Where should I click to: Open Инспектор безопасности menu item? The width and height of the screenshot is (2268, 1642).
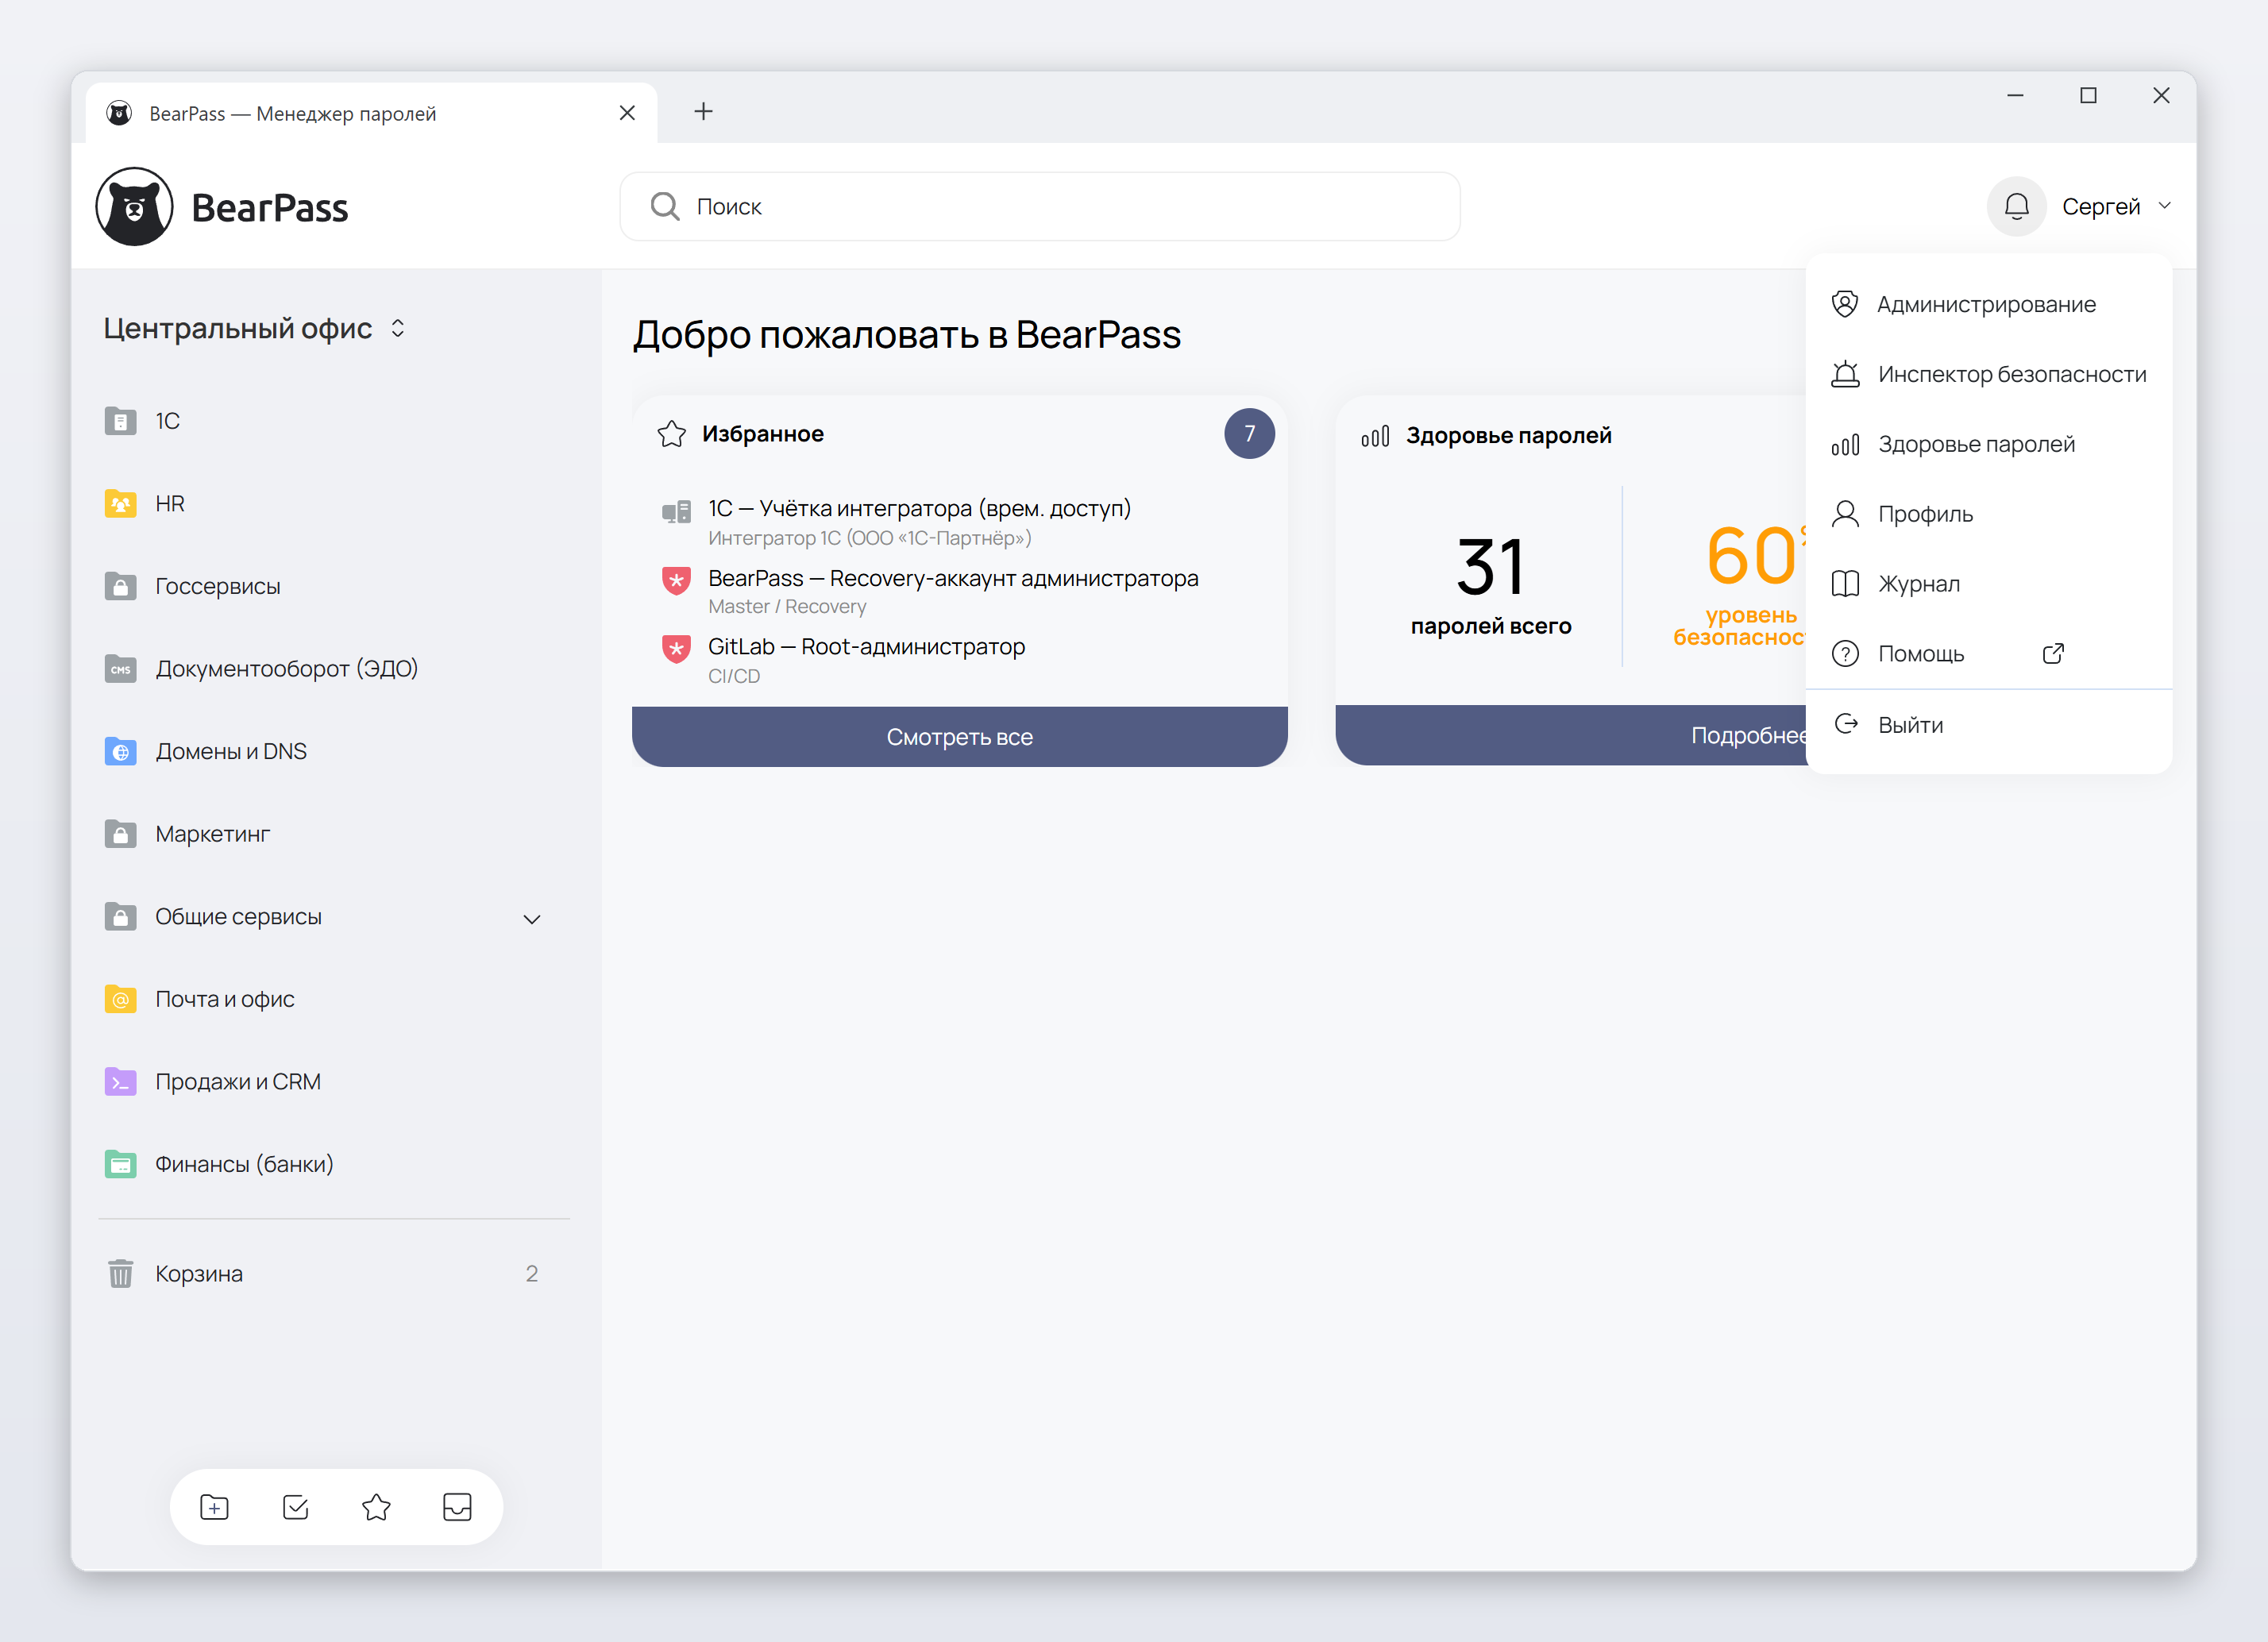1989,374
